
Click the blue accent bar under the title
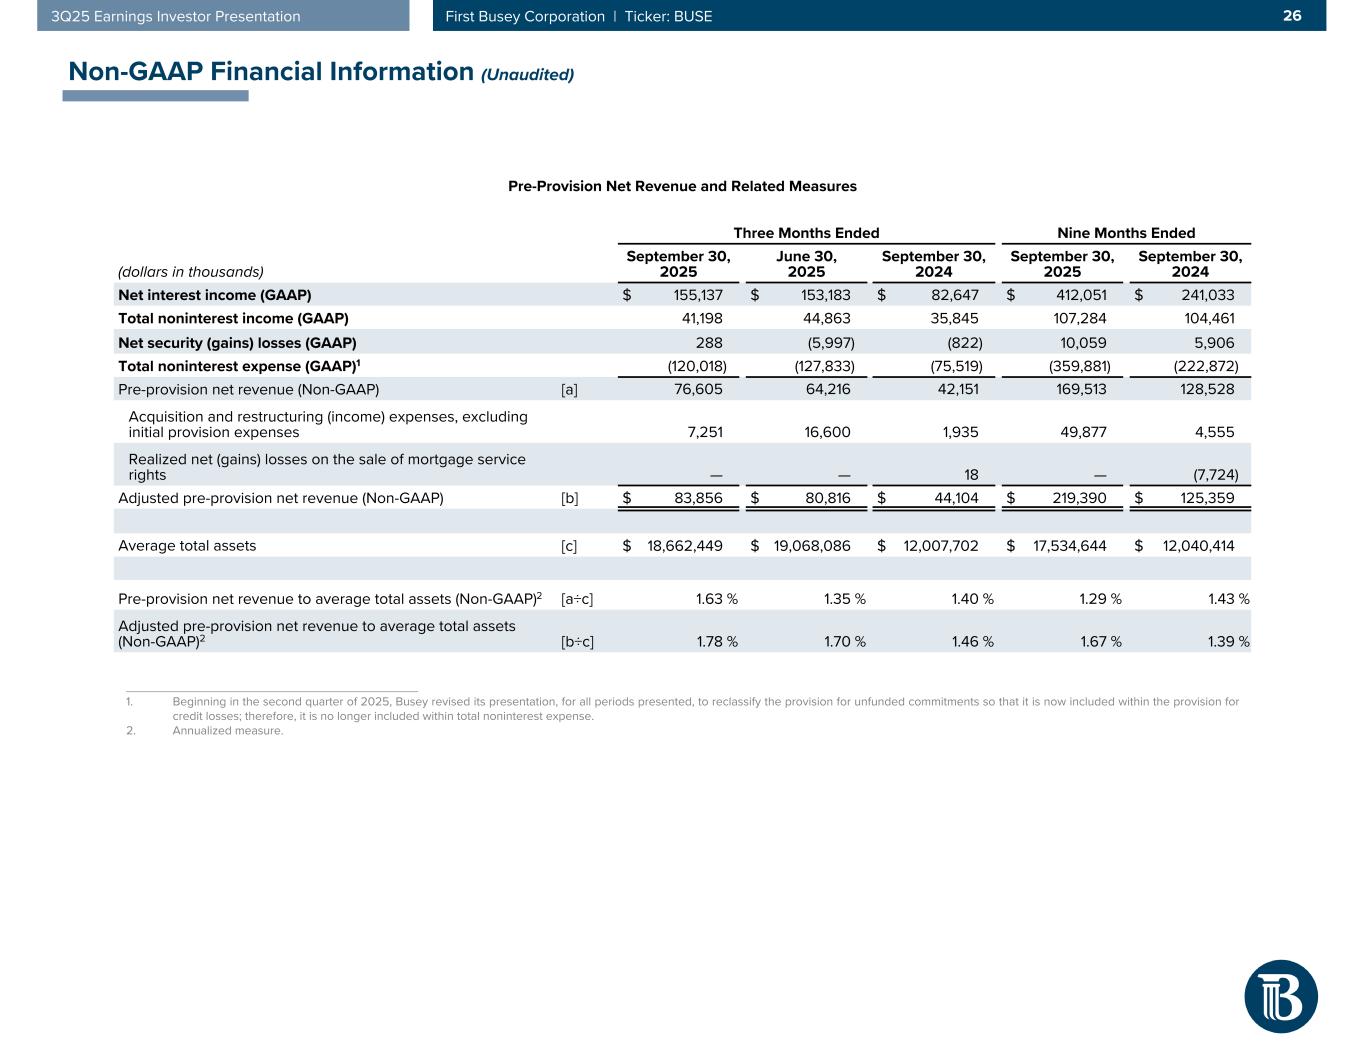click(155, 96)
